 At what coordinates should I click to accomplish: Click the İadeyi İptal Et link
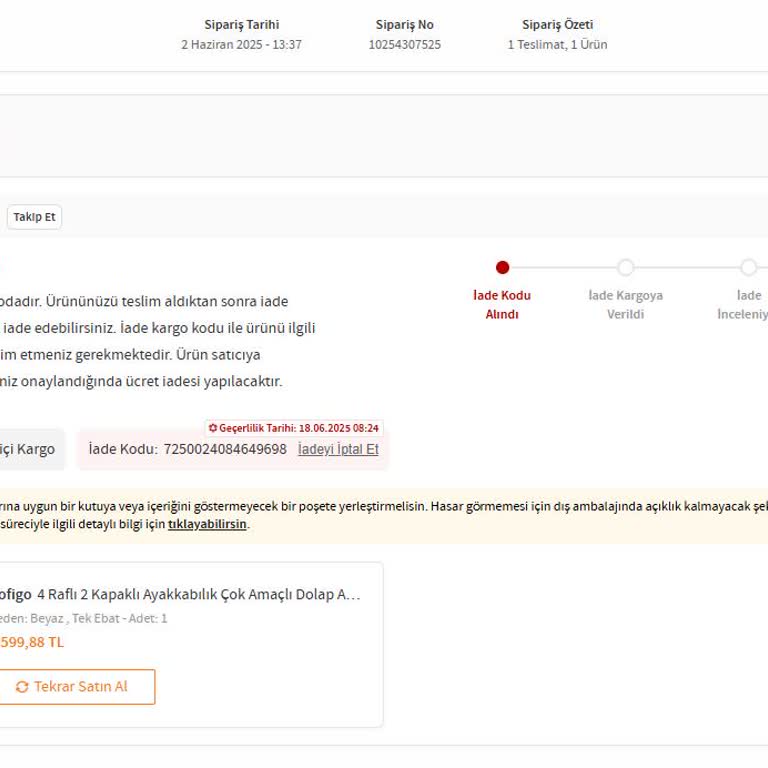338,449
